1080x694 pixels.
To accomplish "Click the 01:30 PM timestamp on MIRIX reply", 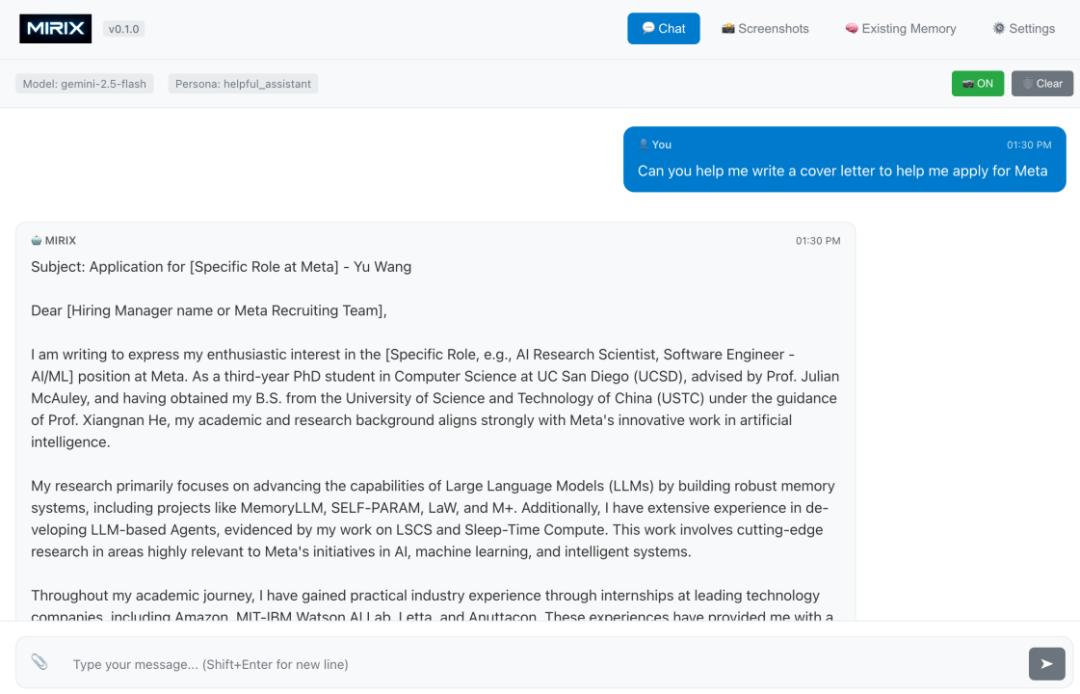I will (817, 241).
